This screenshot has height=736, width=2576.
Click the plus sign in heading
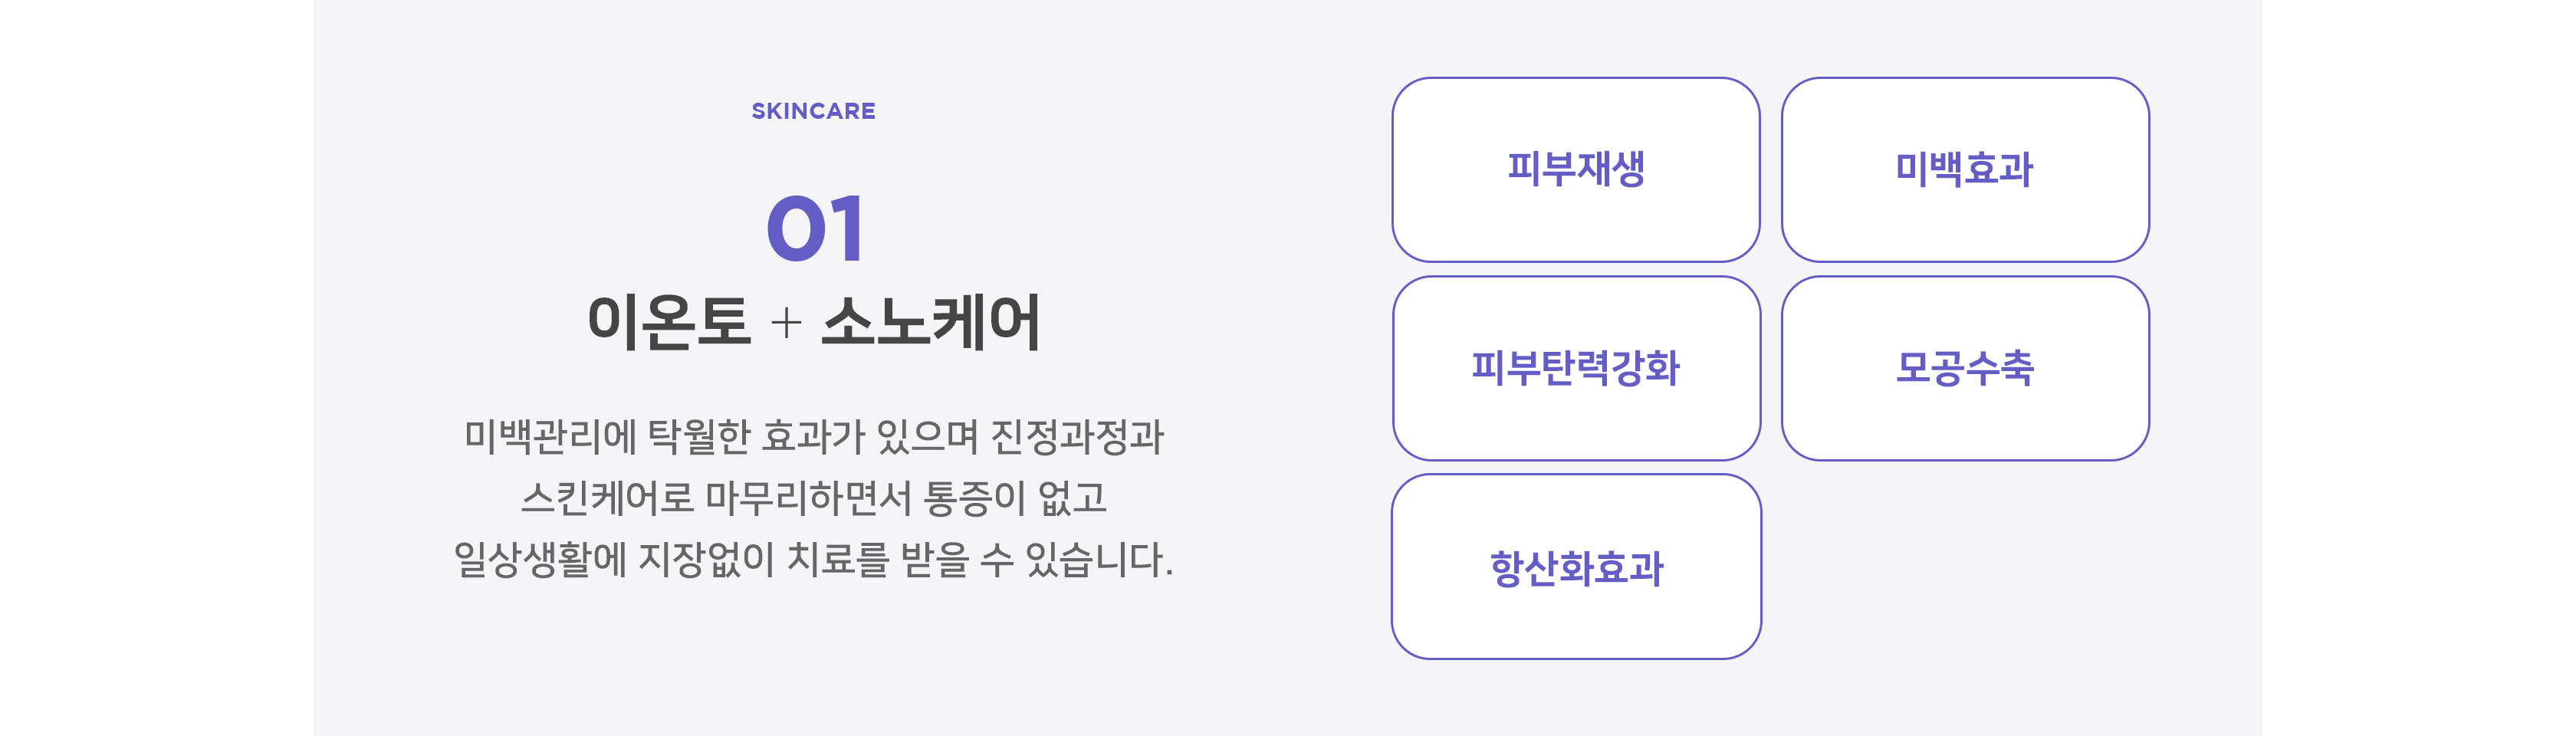coord(786,323)
